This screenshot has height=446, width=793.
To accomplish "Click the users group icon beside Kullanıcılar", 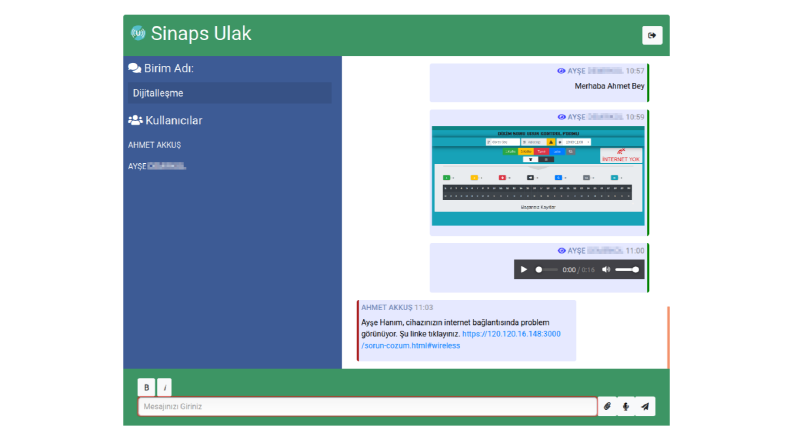I will tap(135, 120).
